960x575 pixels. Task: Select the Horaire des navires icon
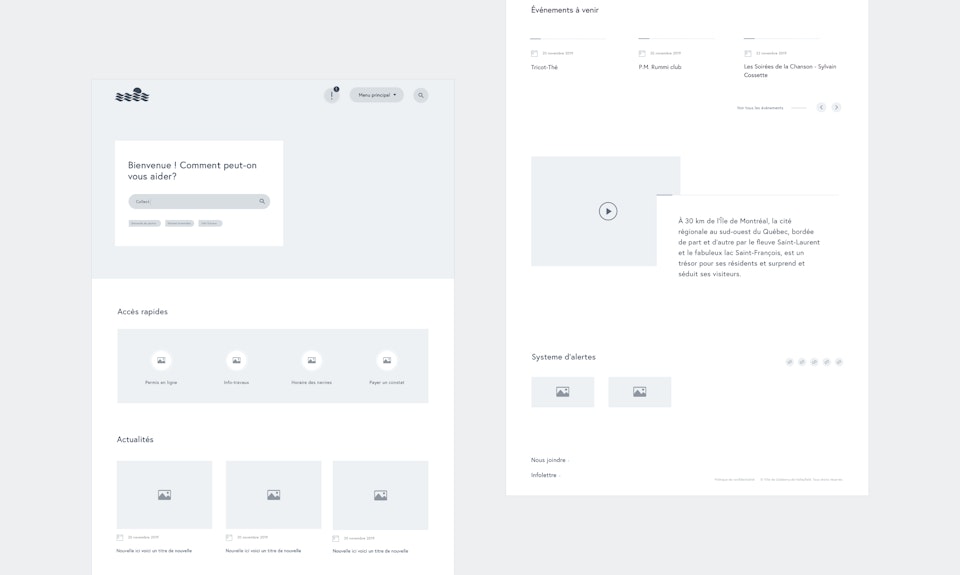click(x=311, y=360)
